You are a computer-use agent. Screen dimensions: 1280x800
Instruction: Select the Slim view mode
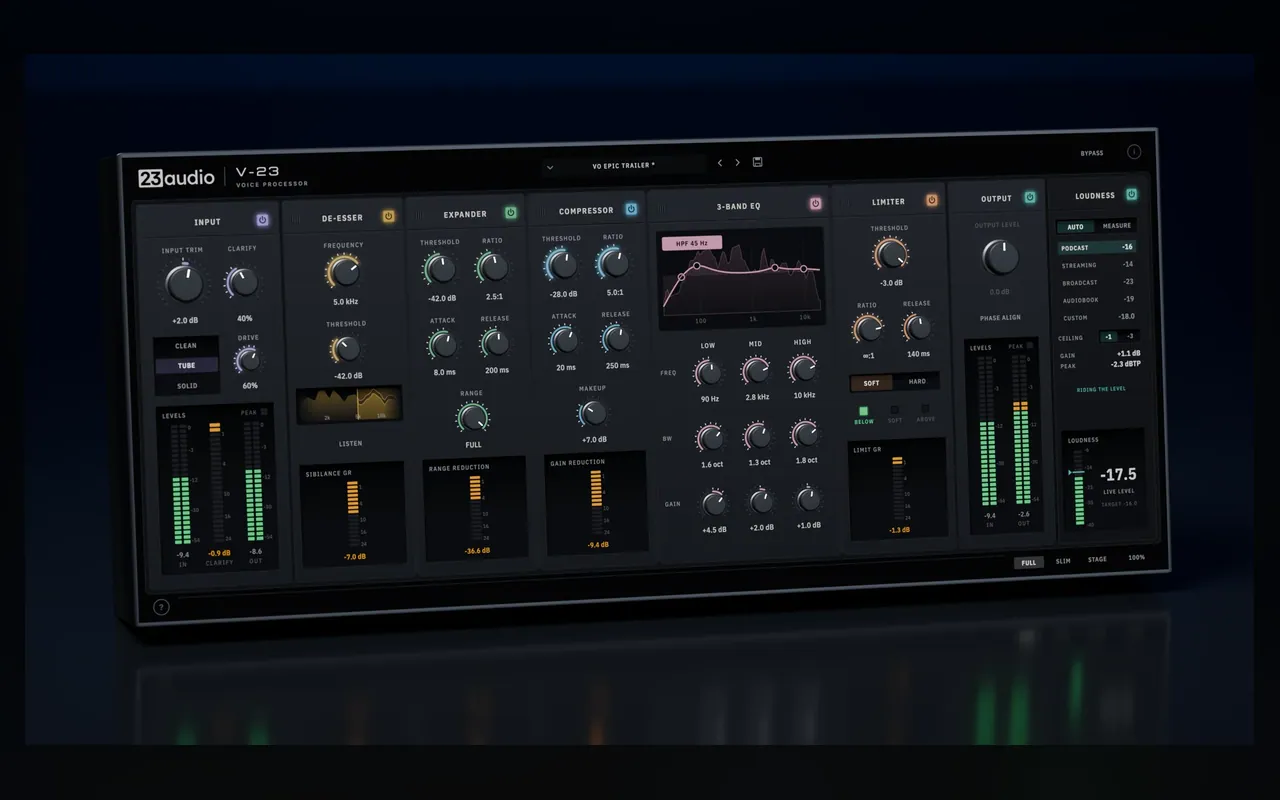click(1063, 561)
